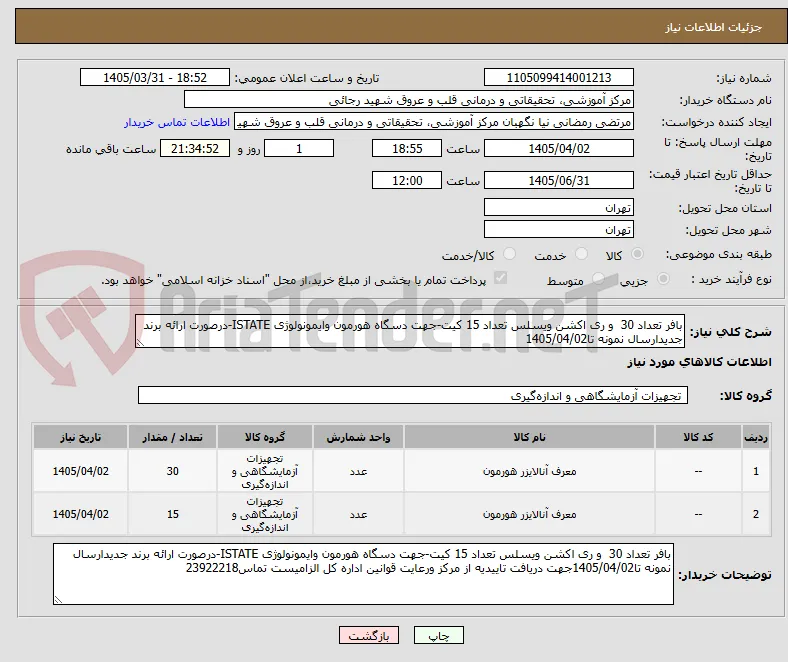Click the تعداد / مقدار column header
This screenshot has width=788, height=662.
172,437
